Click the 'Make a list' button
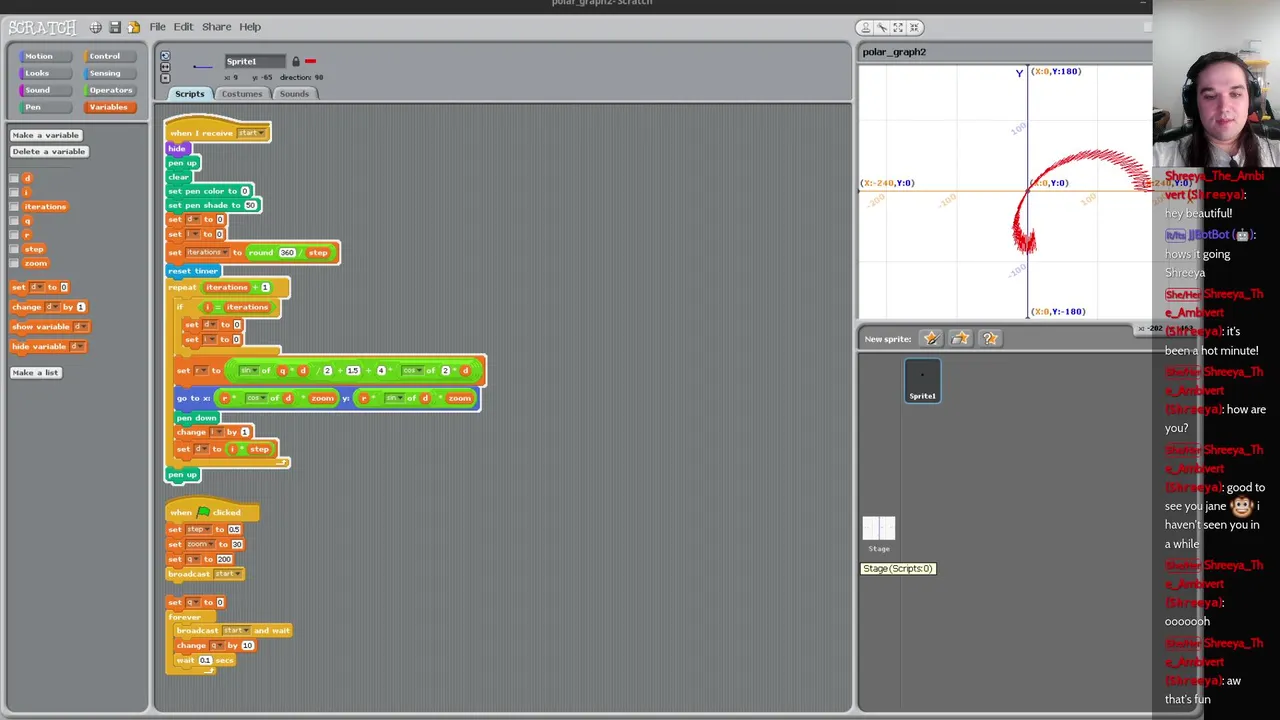 point(35,372)
